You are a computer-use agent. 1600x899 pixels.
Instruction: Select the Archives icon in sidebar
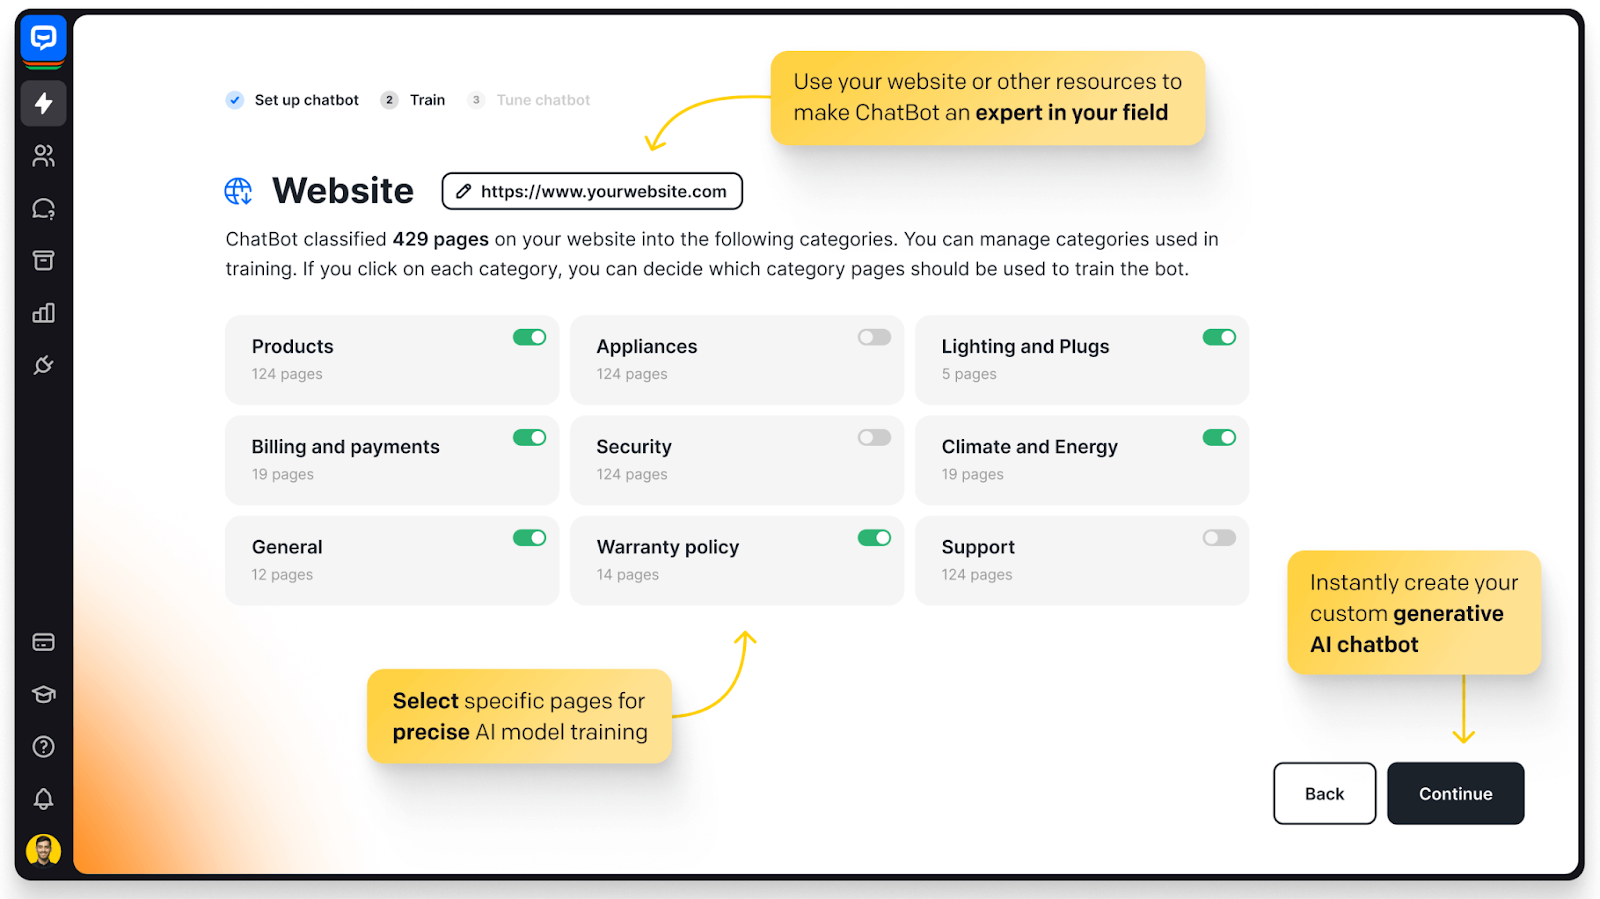point(43,260)
